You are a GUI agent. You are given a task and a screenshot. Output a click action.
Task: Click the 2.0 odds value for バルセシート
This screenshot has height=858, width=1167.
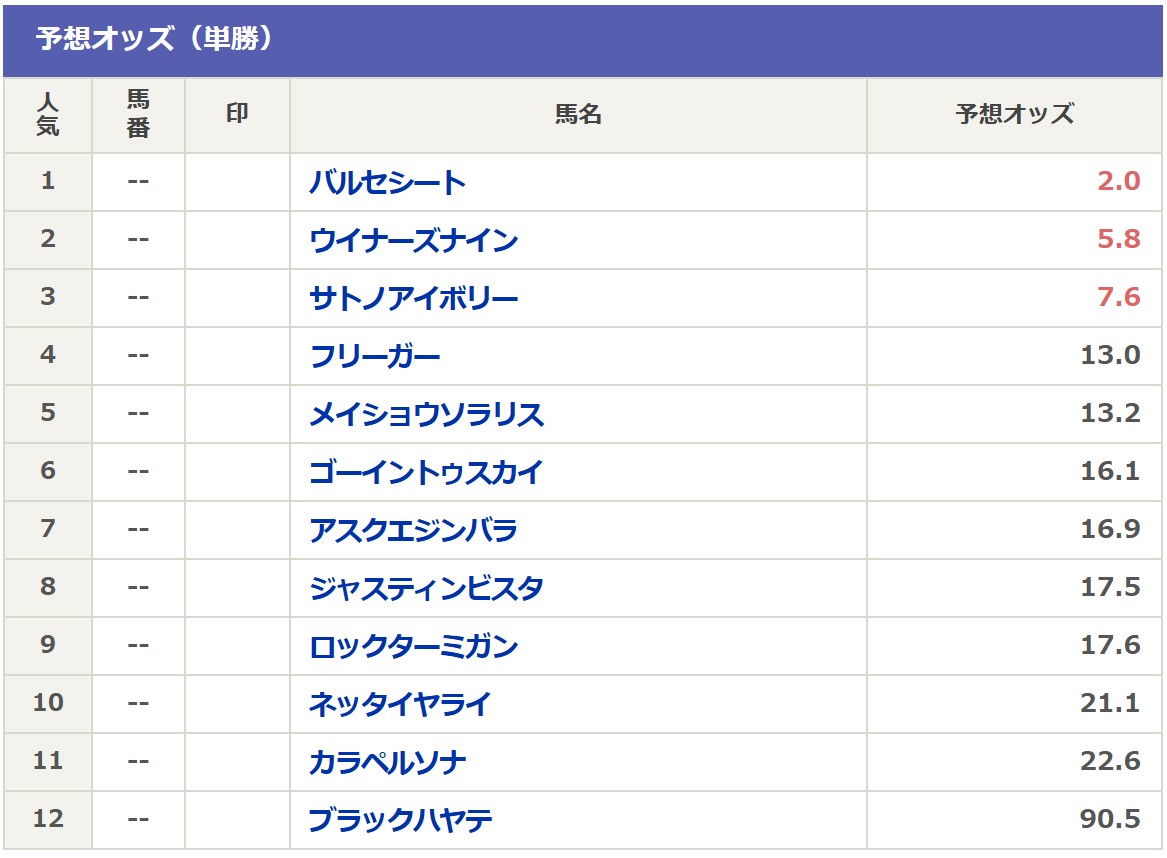tap(1118, 182)
